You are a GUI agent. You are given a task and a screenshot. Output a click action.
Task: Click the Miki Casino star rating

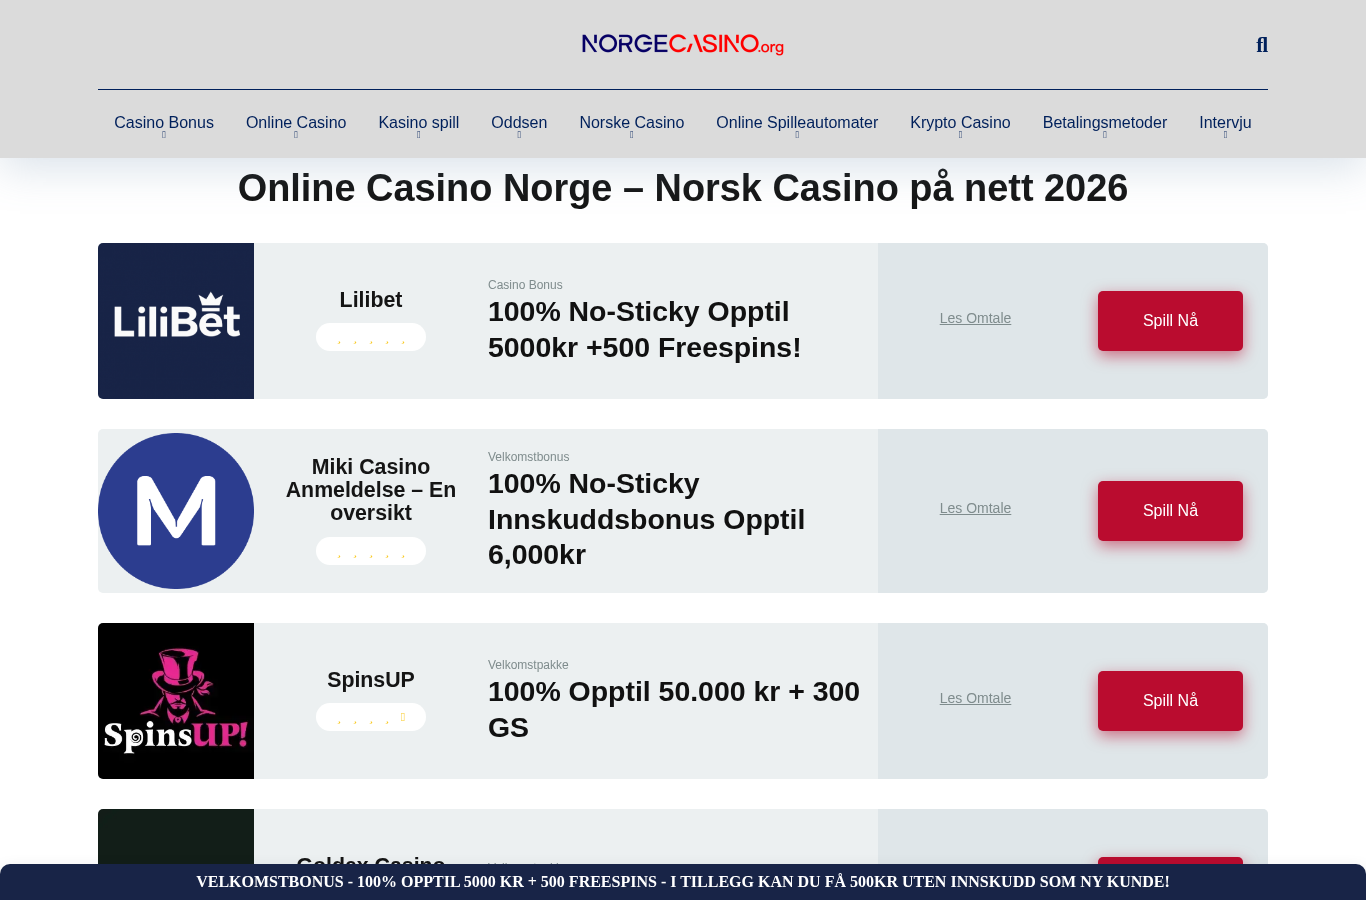(x=371, y=551)
